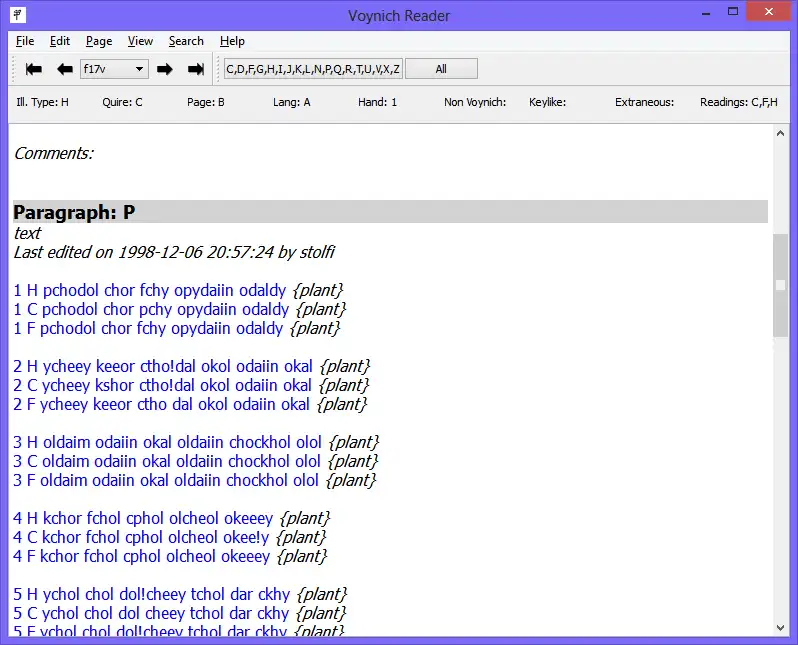Click the 'Quire: C' field
The image size is (798, 645).
(122, 102)
